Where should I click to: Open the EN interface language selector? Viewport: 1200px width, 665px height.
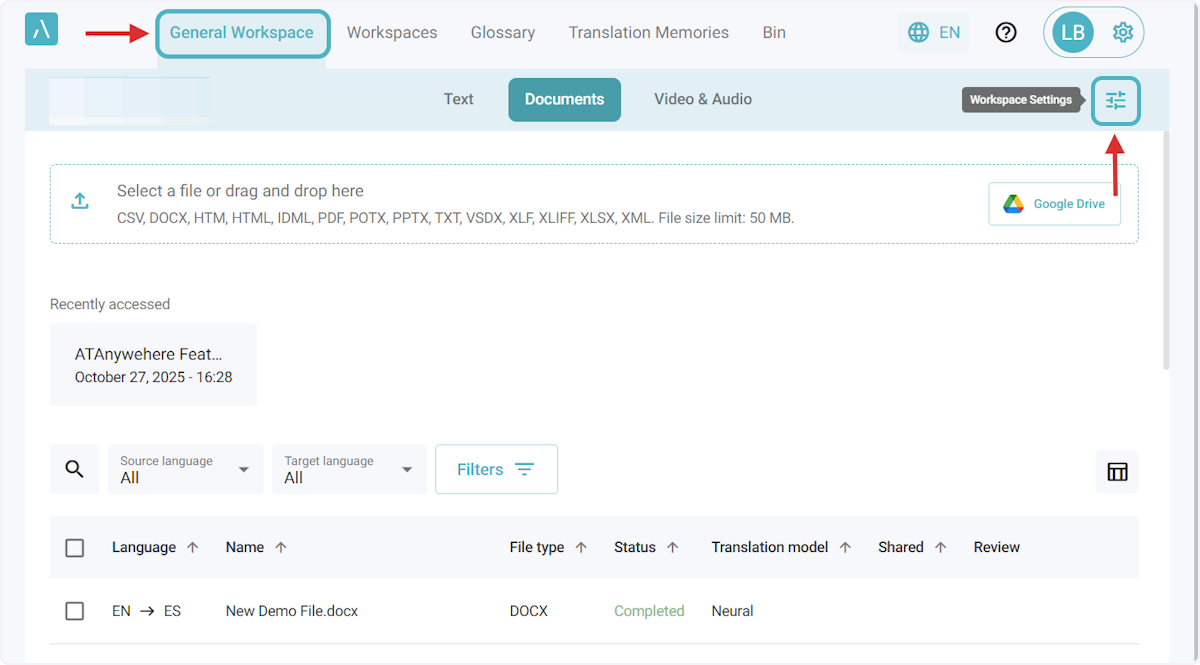(934, 32)
